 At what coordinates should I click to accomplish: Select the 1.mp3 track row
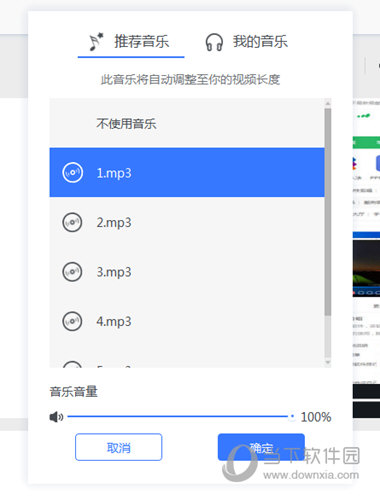click(187, 172)
